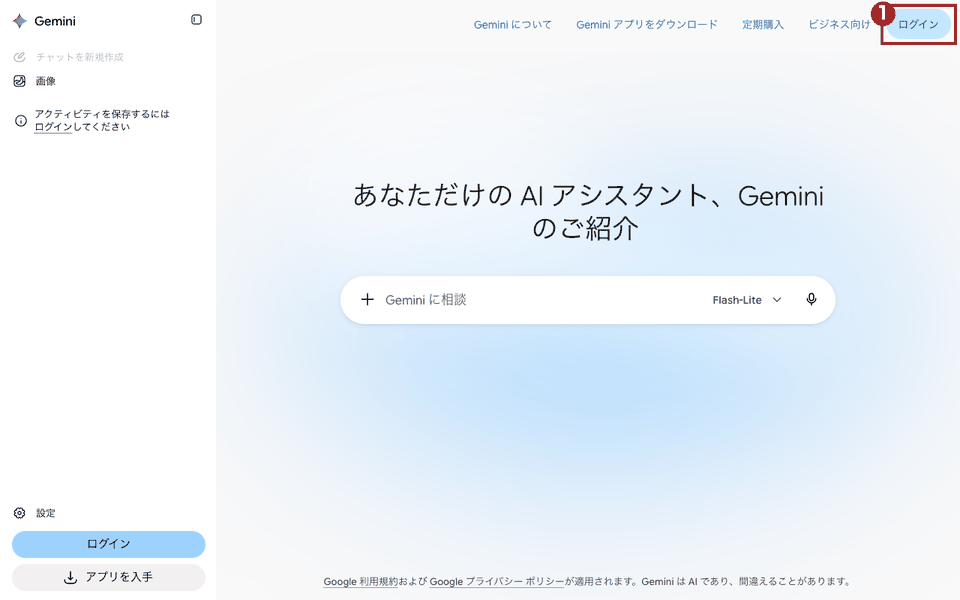Click the アプリを入手 button
The height and width of the screenshot is (600, 960).
pyautogui.click(x=108, y=577)
